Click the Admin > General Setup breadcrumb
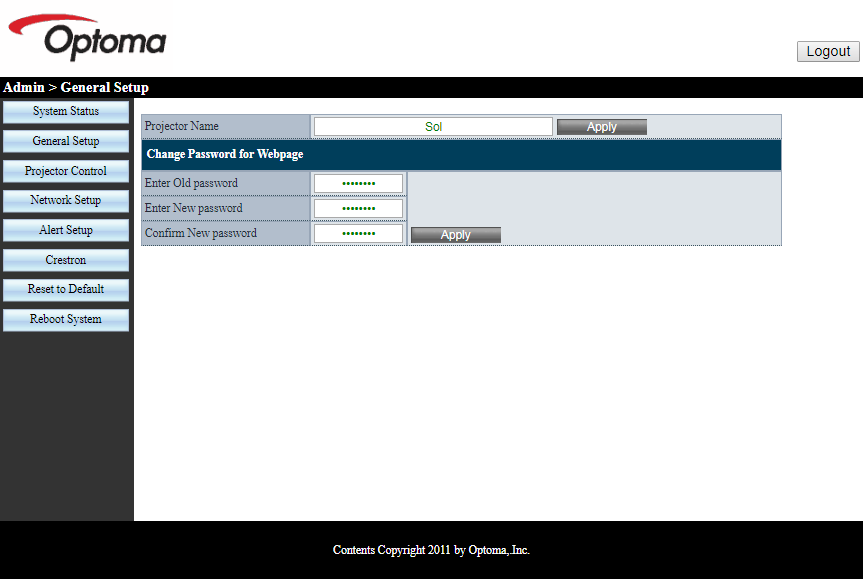 tap(76, 88)
